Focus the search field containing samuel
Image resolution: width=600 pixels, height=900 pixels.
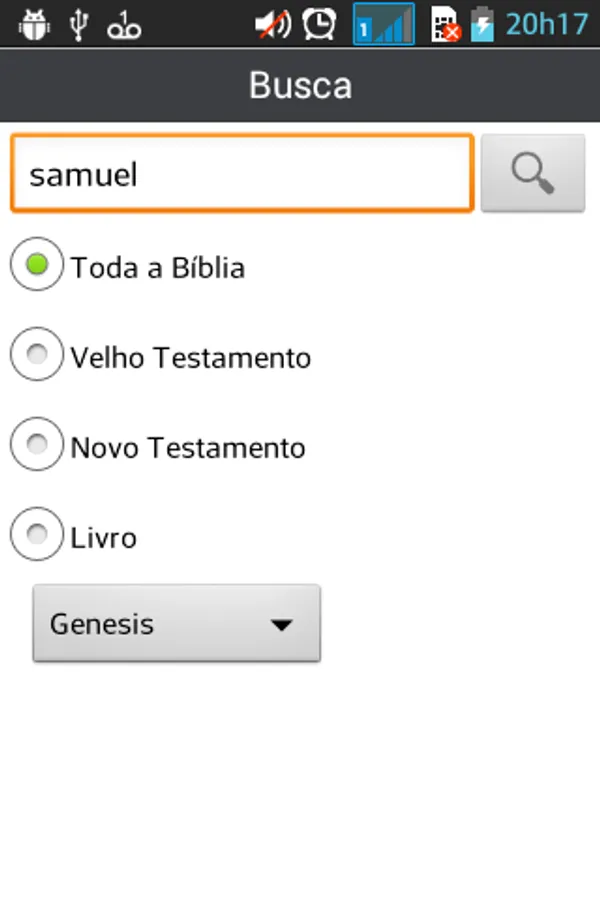[240, 174]
